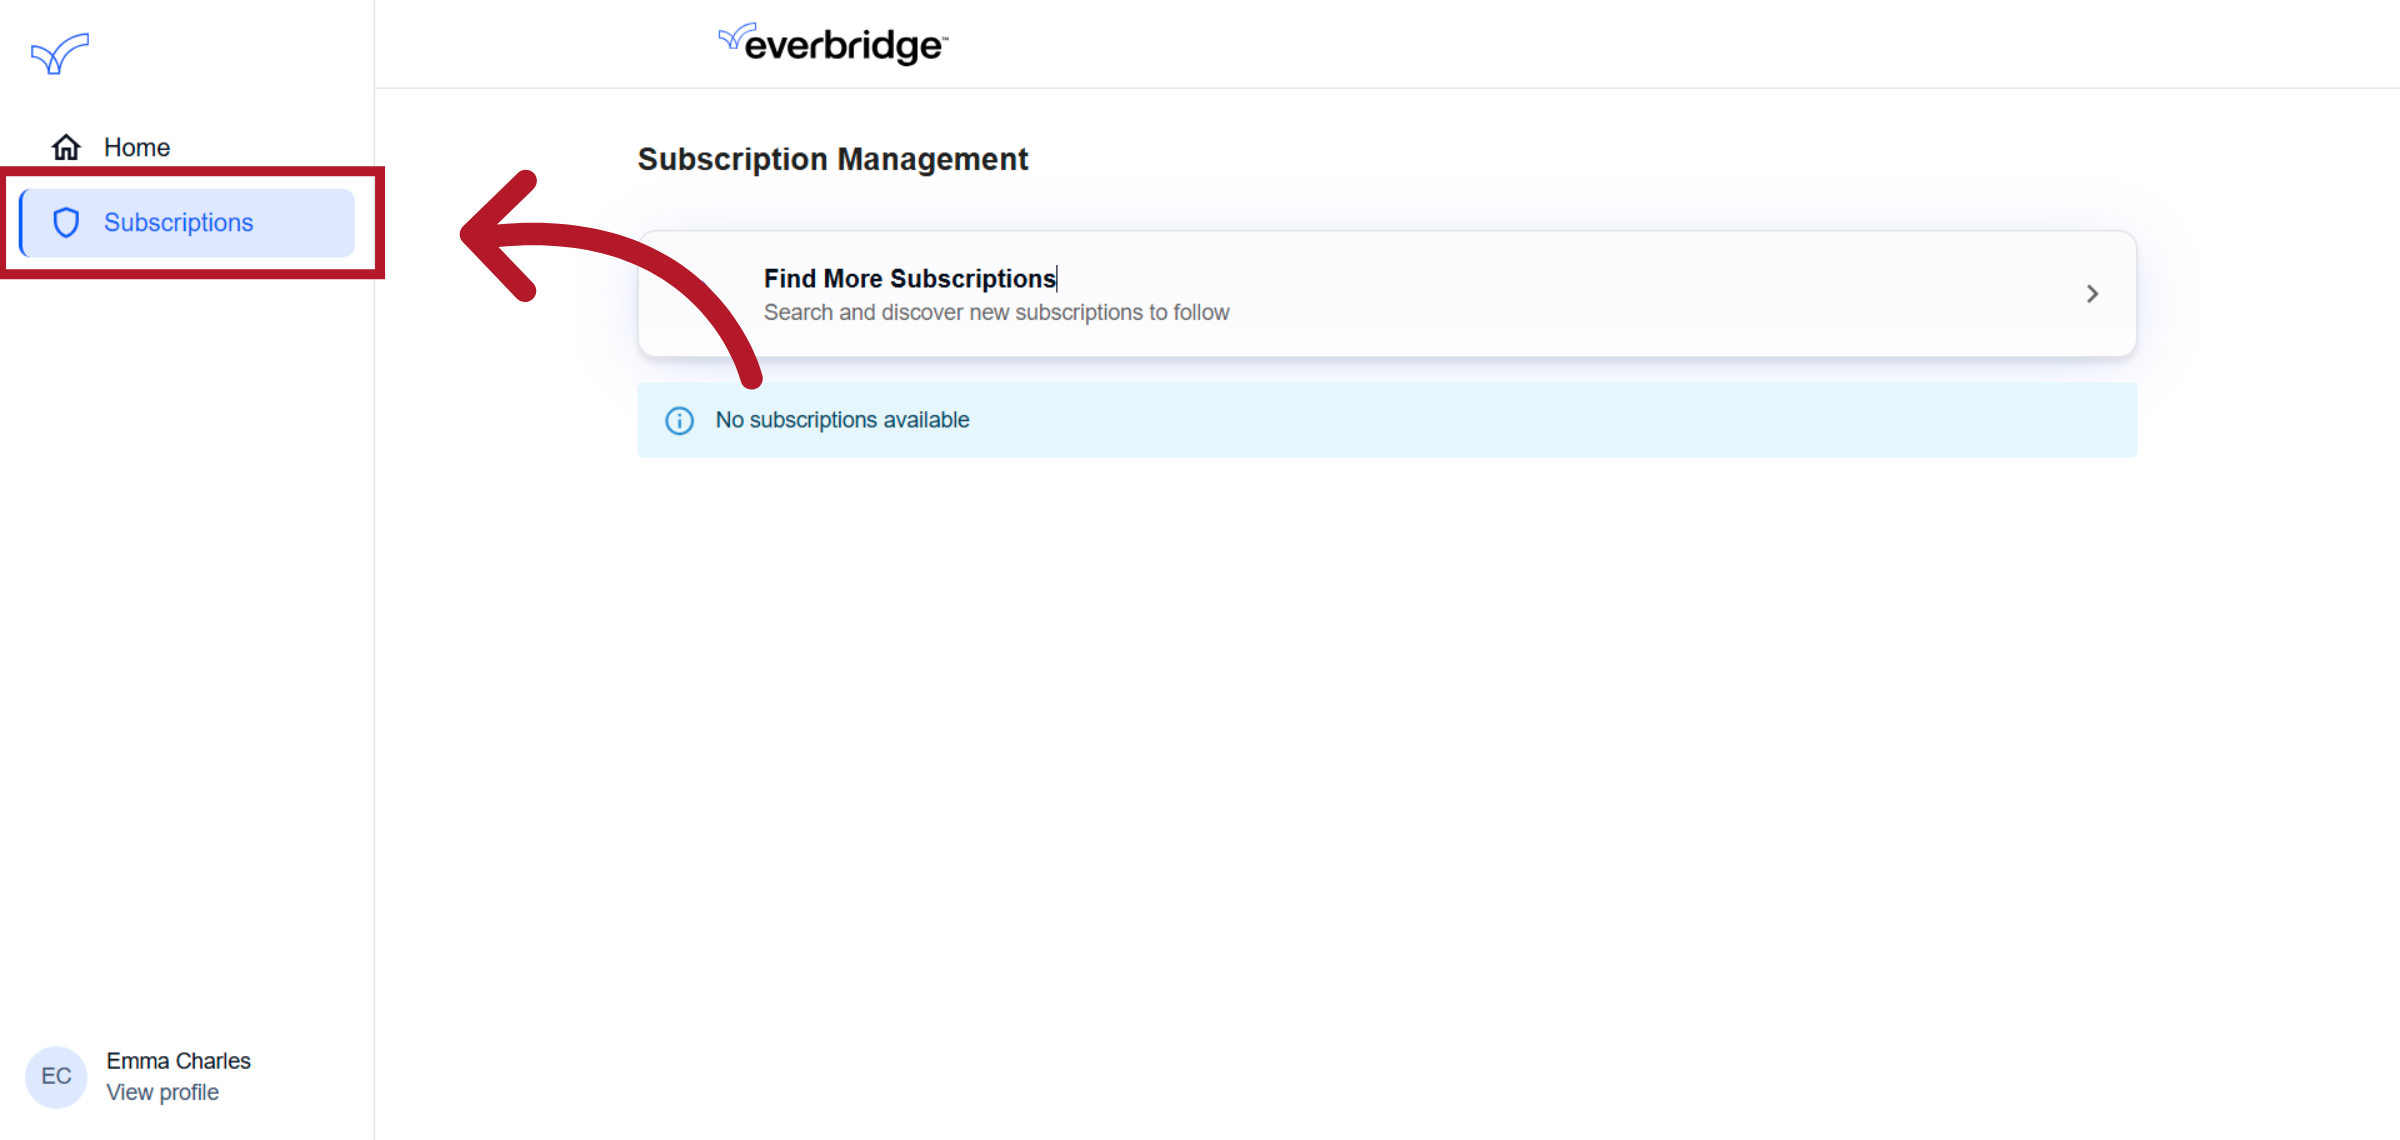This screenshot has width=2400, height=1140.
Task: Click 'Search and discover new subscriptions to follow'
Action: pos(997,312)
